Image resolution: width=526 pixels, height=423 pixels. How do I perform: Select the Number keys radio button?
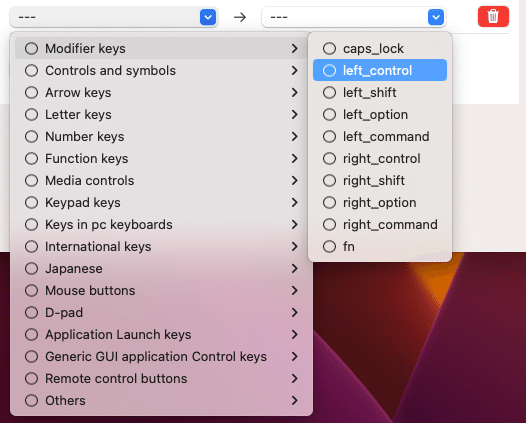click(32, 137)
